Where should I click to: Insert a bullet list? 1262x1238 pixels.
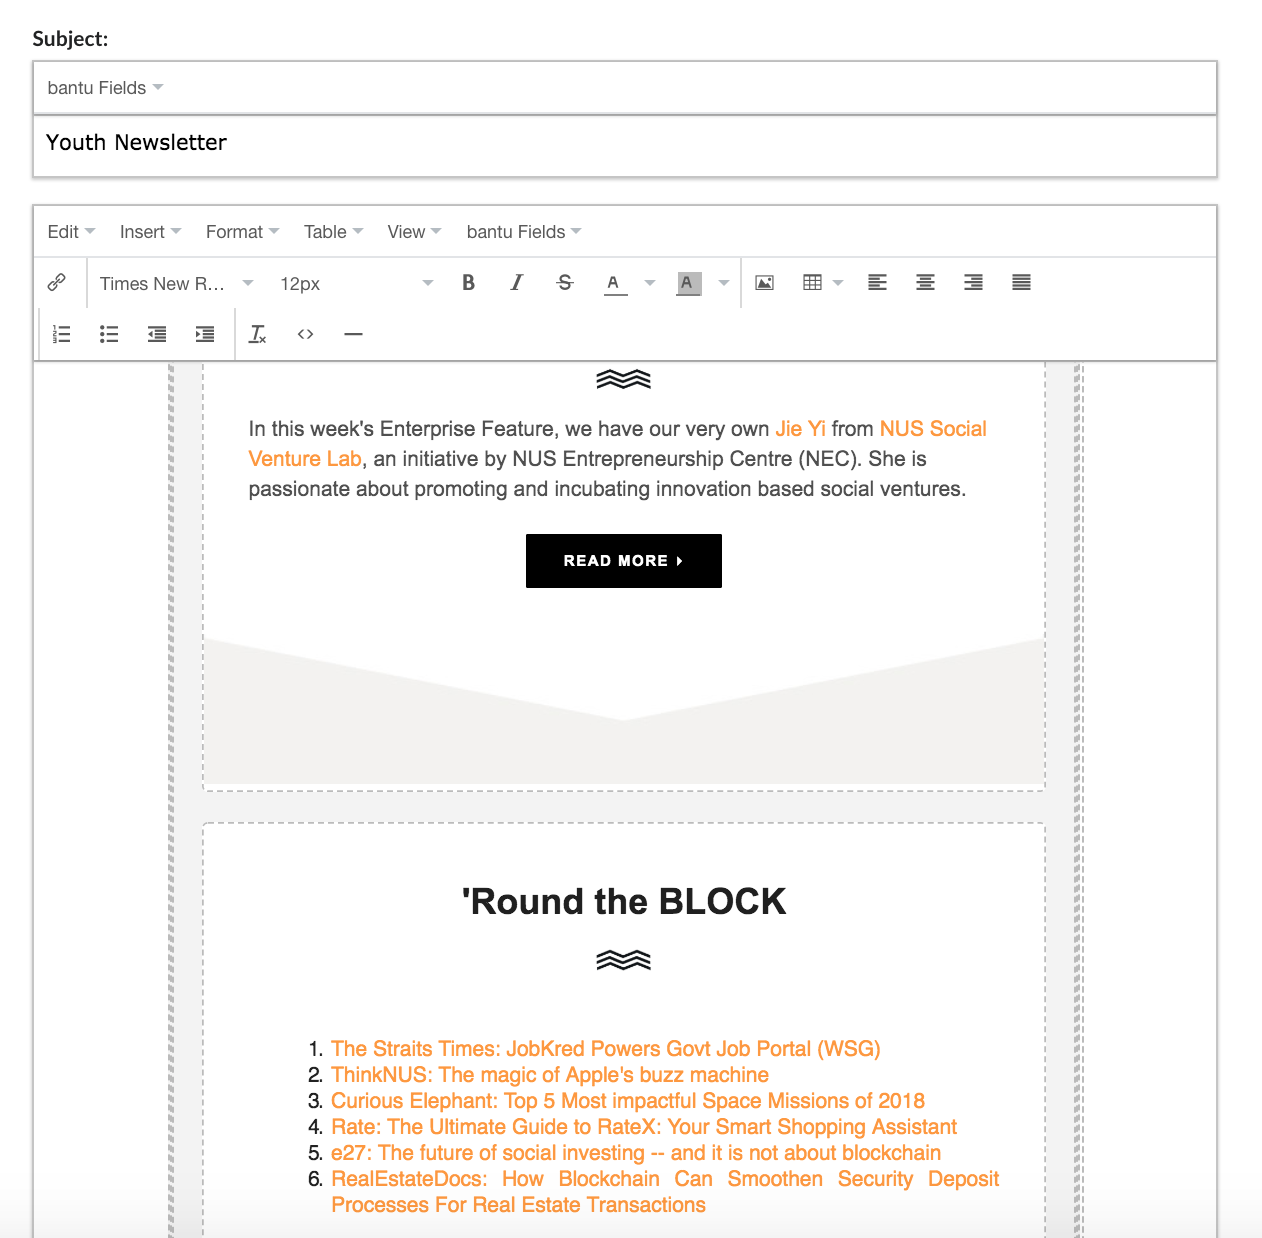click(109, 334)
